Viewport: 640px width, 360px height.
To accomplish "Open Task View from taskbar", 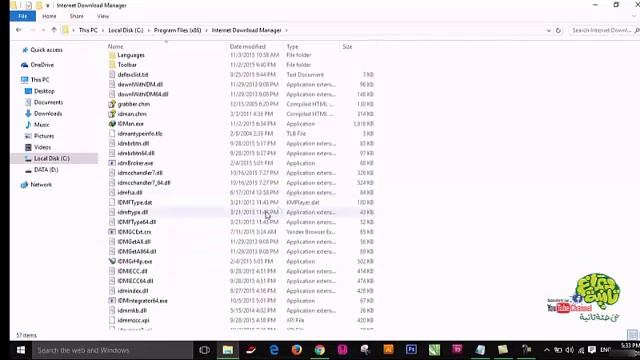I will (x=204, y=350).
